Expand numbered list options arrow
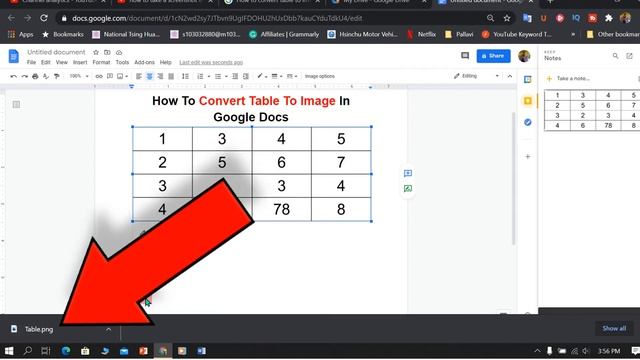The image size is (640, 360). pos(209,76)
